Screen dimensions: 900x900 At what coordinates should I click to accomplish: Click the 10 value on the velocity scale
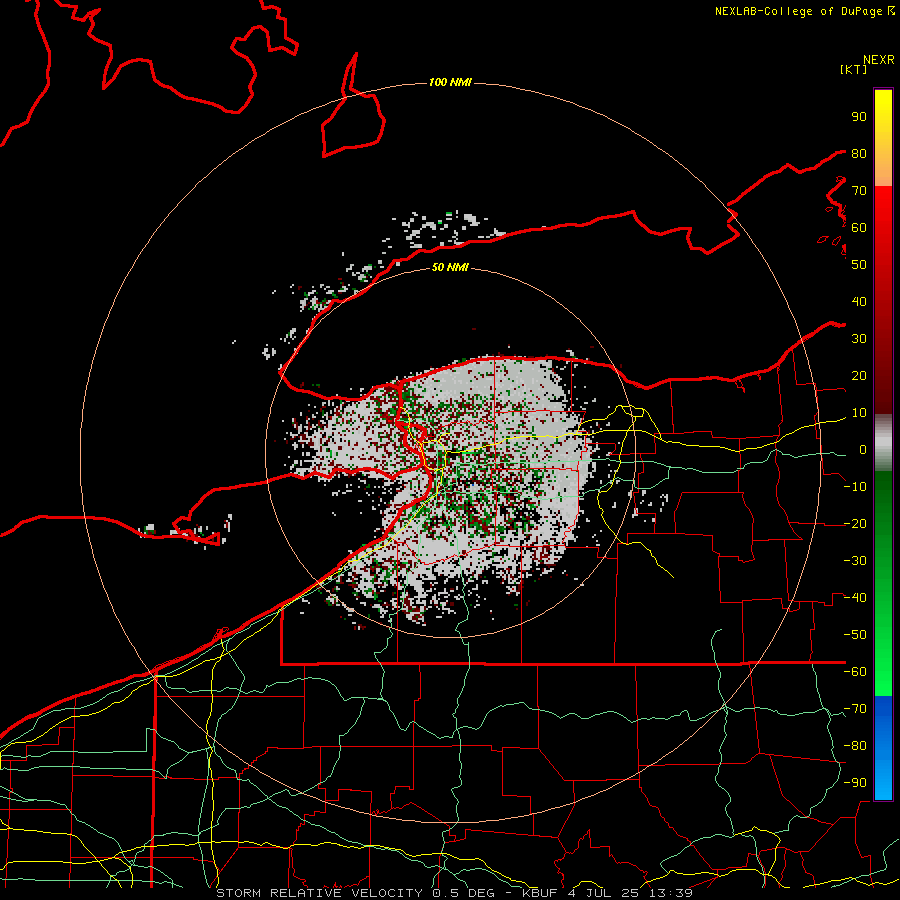tap(859, 413)
